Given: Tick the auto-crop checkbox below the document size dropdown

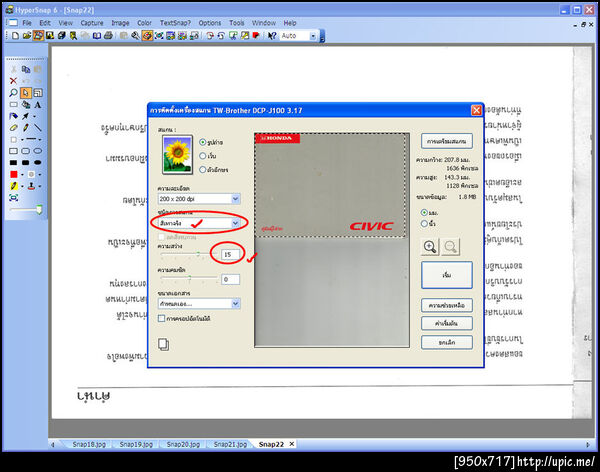Looking at the screenshot, I should click(161, 318).
